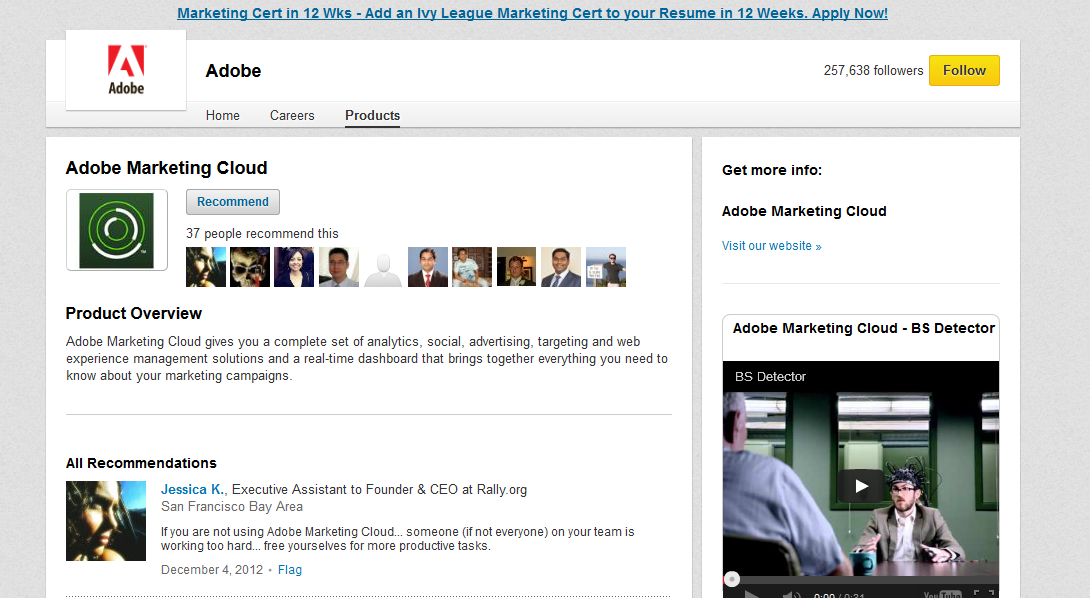Screen dimensions: 1090x598
Task: Open the smiling dark-haired woman recommender photo
Action: tap(294, 267)
